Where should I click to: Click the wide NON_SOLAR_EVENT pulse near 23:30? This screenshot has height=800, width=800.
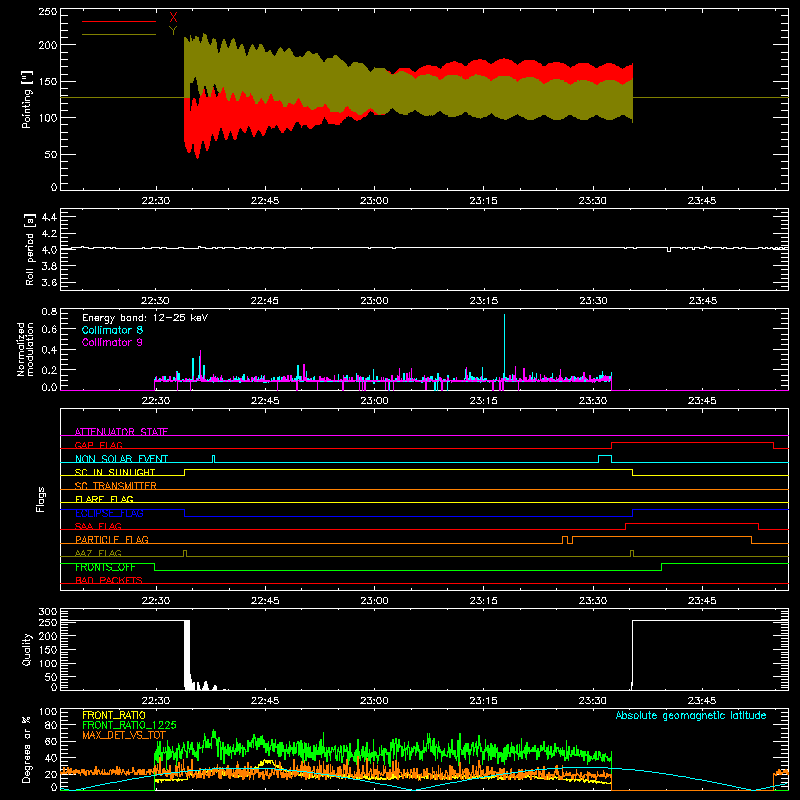tap(605, 459)
